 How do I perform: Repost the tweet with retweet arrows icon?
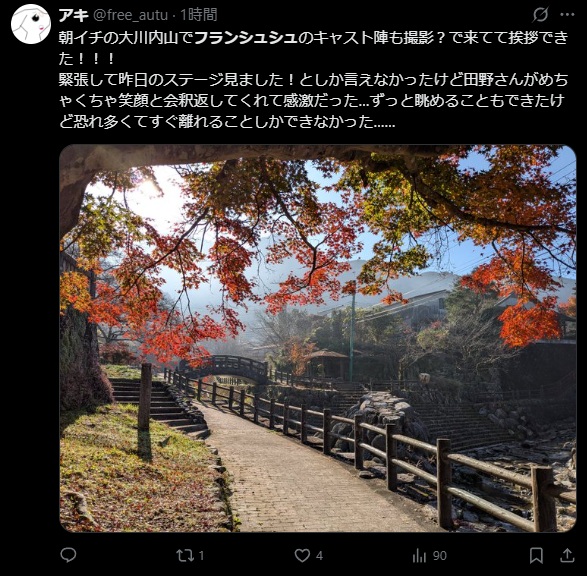point(185,555)
